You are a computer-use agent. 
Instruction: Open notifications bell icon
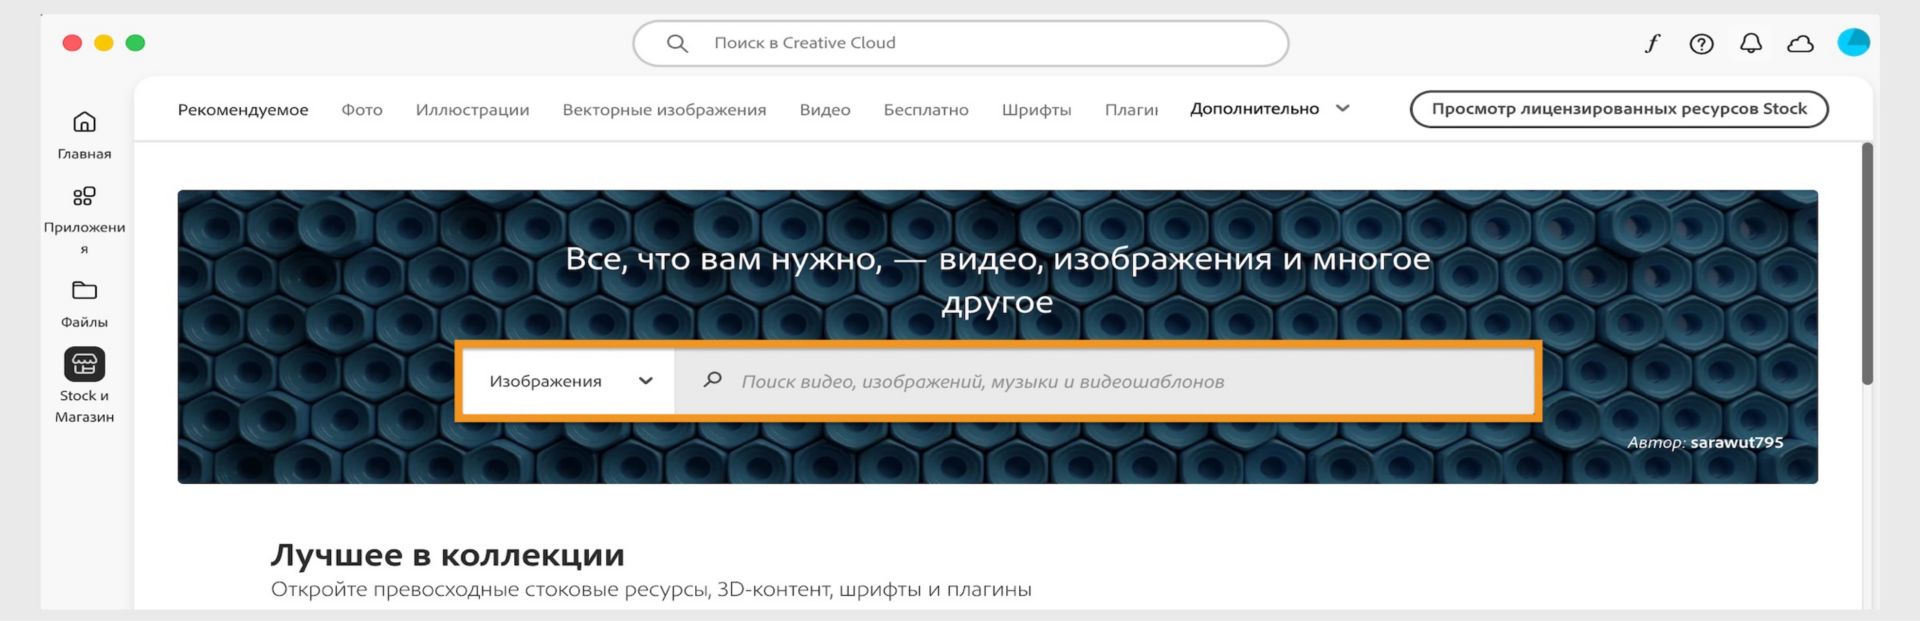tap(1751, 43)
